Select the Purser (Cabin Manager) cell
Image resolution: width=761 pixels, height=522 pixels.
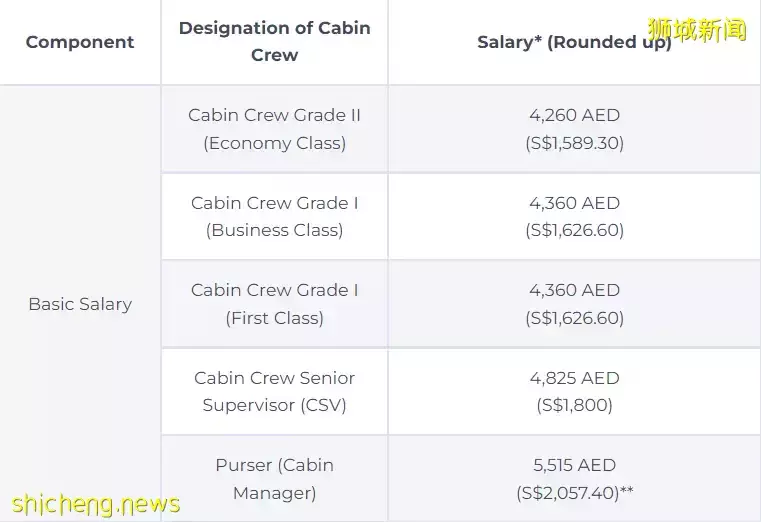[274, 479]
